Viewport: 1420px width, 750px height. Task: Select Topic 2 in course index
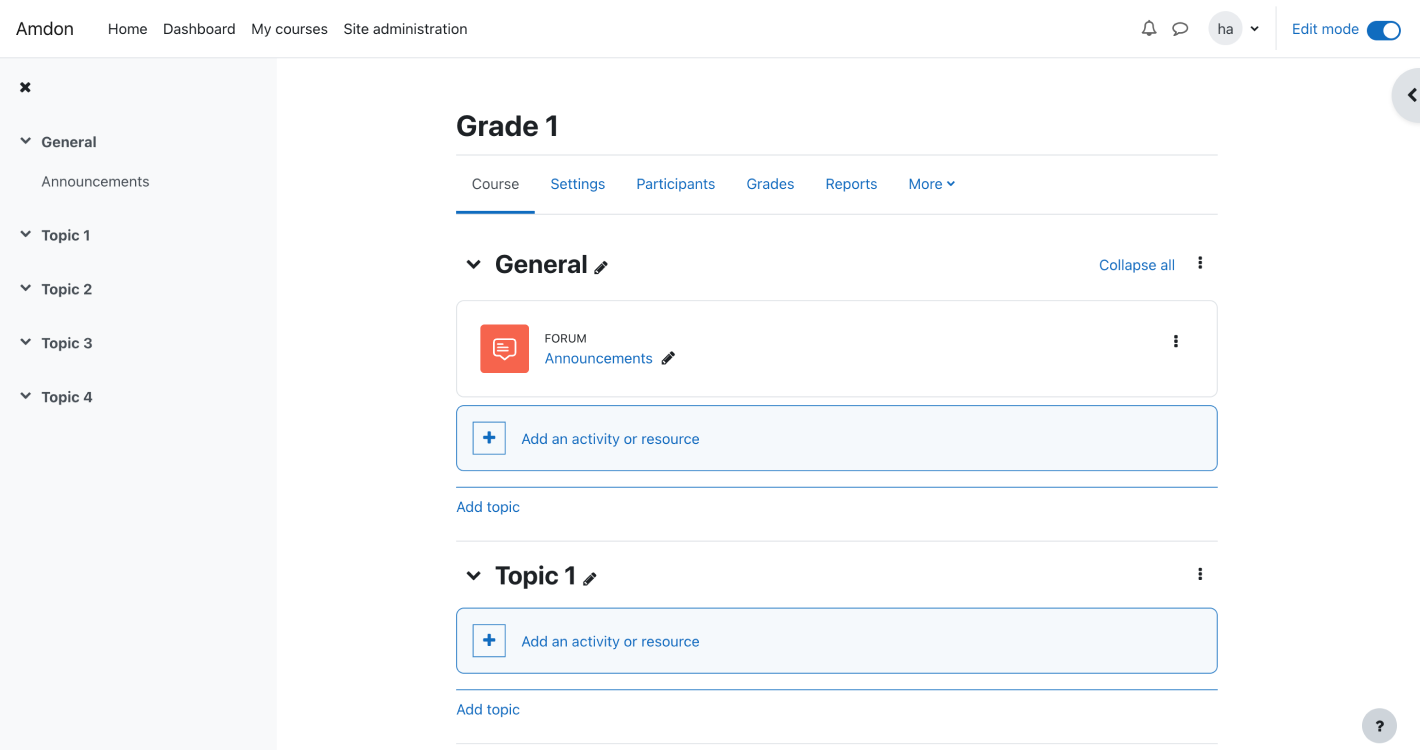[67, 290]
